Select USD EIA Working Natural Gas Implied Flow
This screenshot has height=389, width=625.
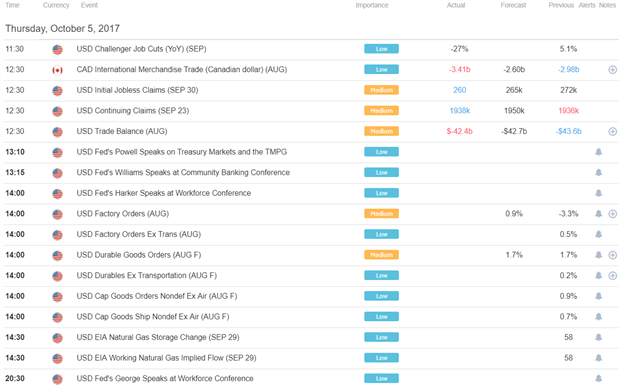(167, 358)
